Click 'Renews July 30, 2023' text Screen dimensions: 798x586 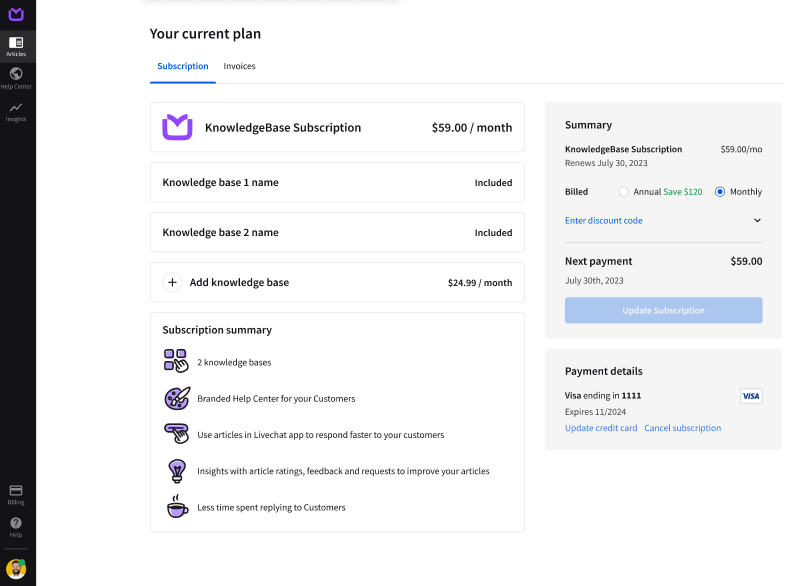(606, 163)
